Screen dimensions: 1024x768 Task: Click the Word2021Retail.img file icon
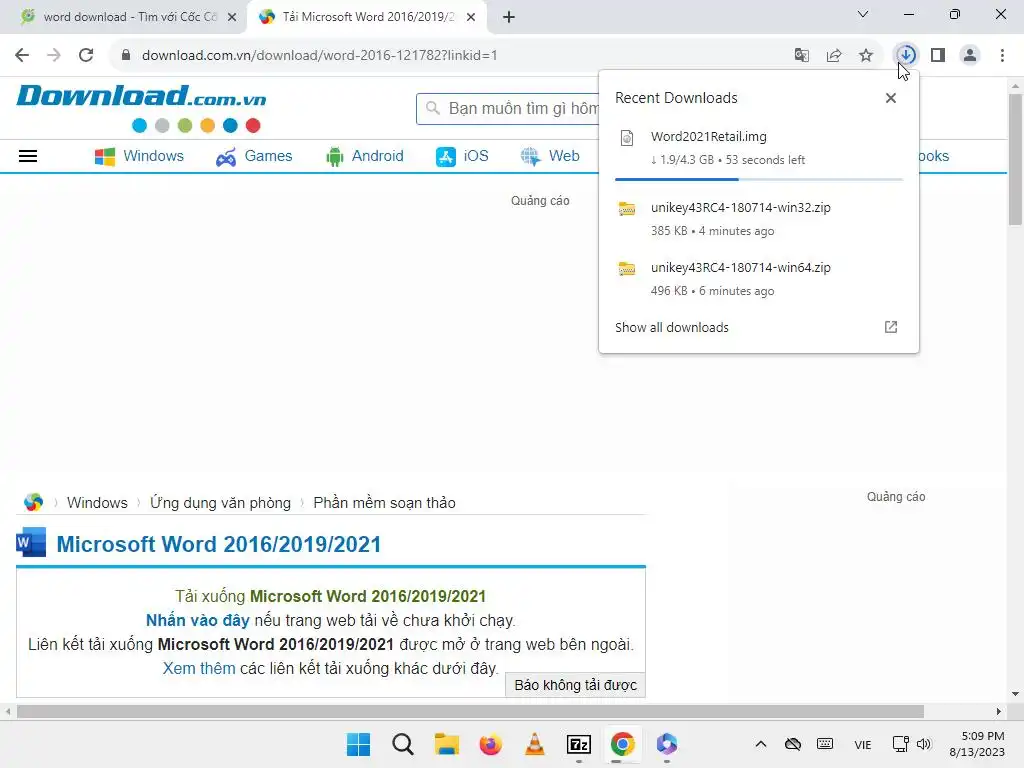(x=627, y=138)
